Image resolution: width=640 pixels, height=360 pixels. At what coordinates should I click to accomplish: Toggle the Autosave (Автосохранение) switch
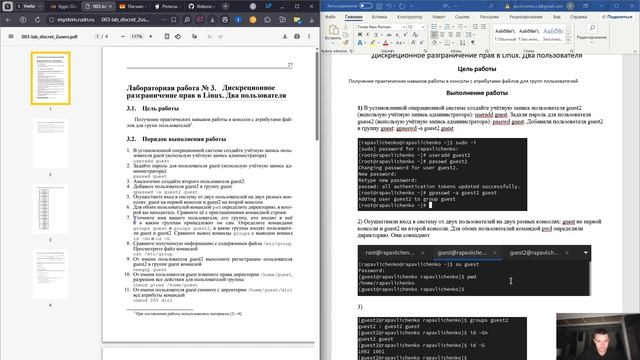coord(365,6)
